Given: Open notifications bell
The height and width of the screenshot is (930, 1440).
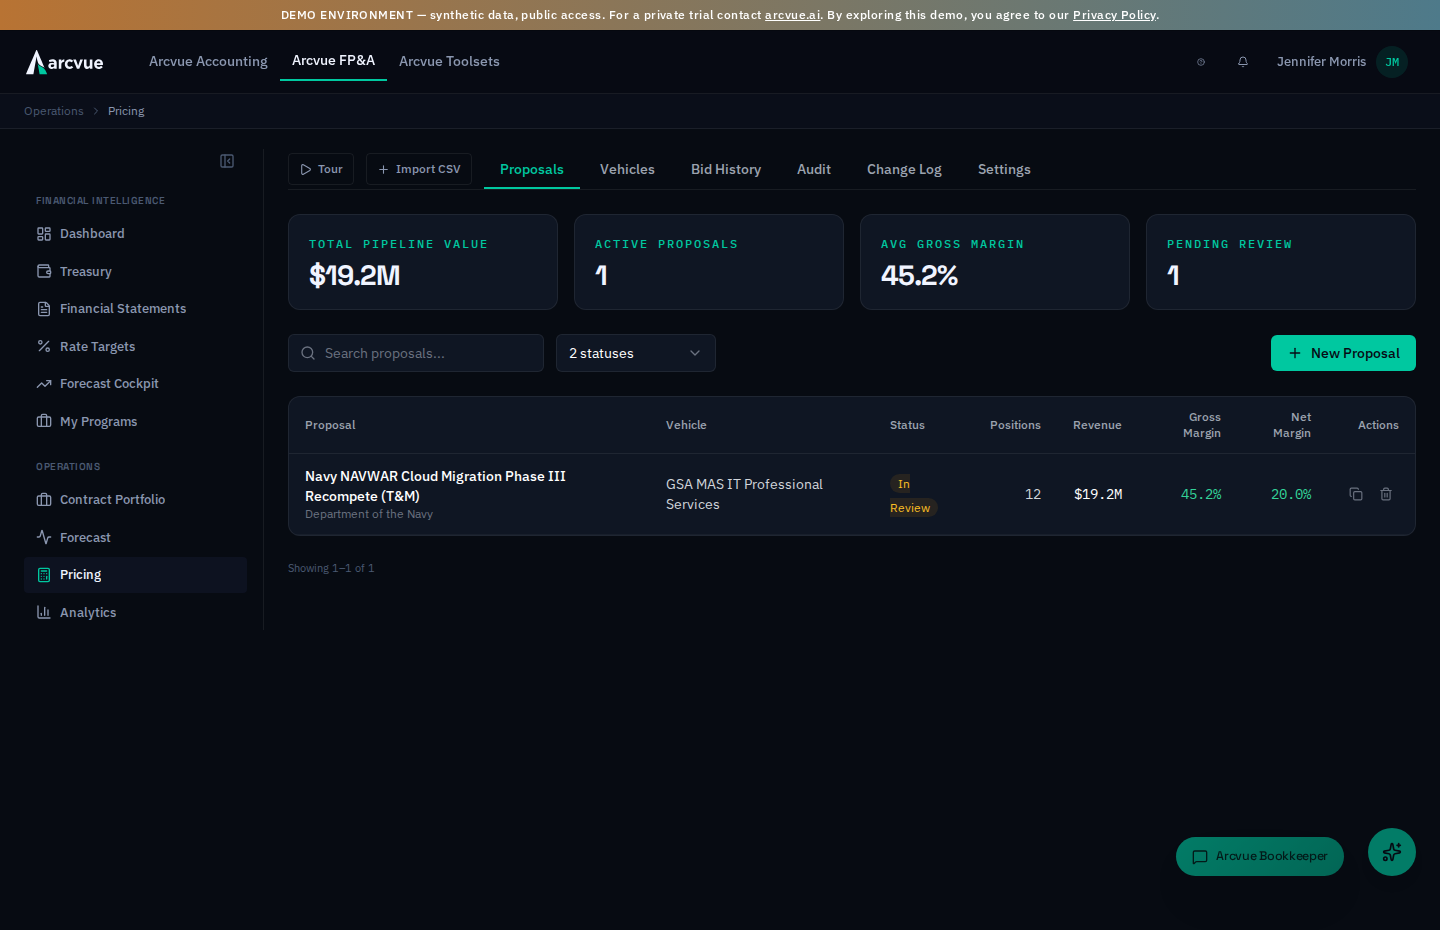Looking at the screenshot, I should click(x=1243, y=62).
